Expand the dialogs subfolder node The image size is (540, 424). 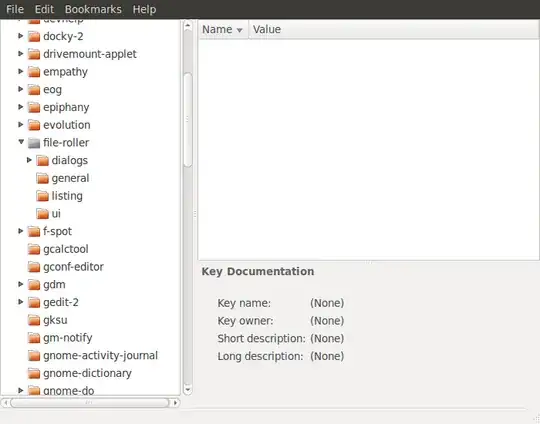pyautogui.click(x=29, y=160)
